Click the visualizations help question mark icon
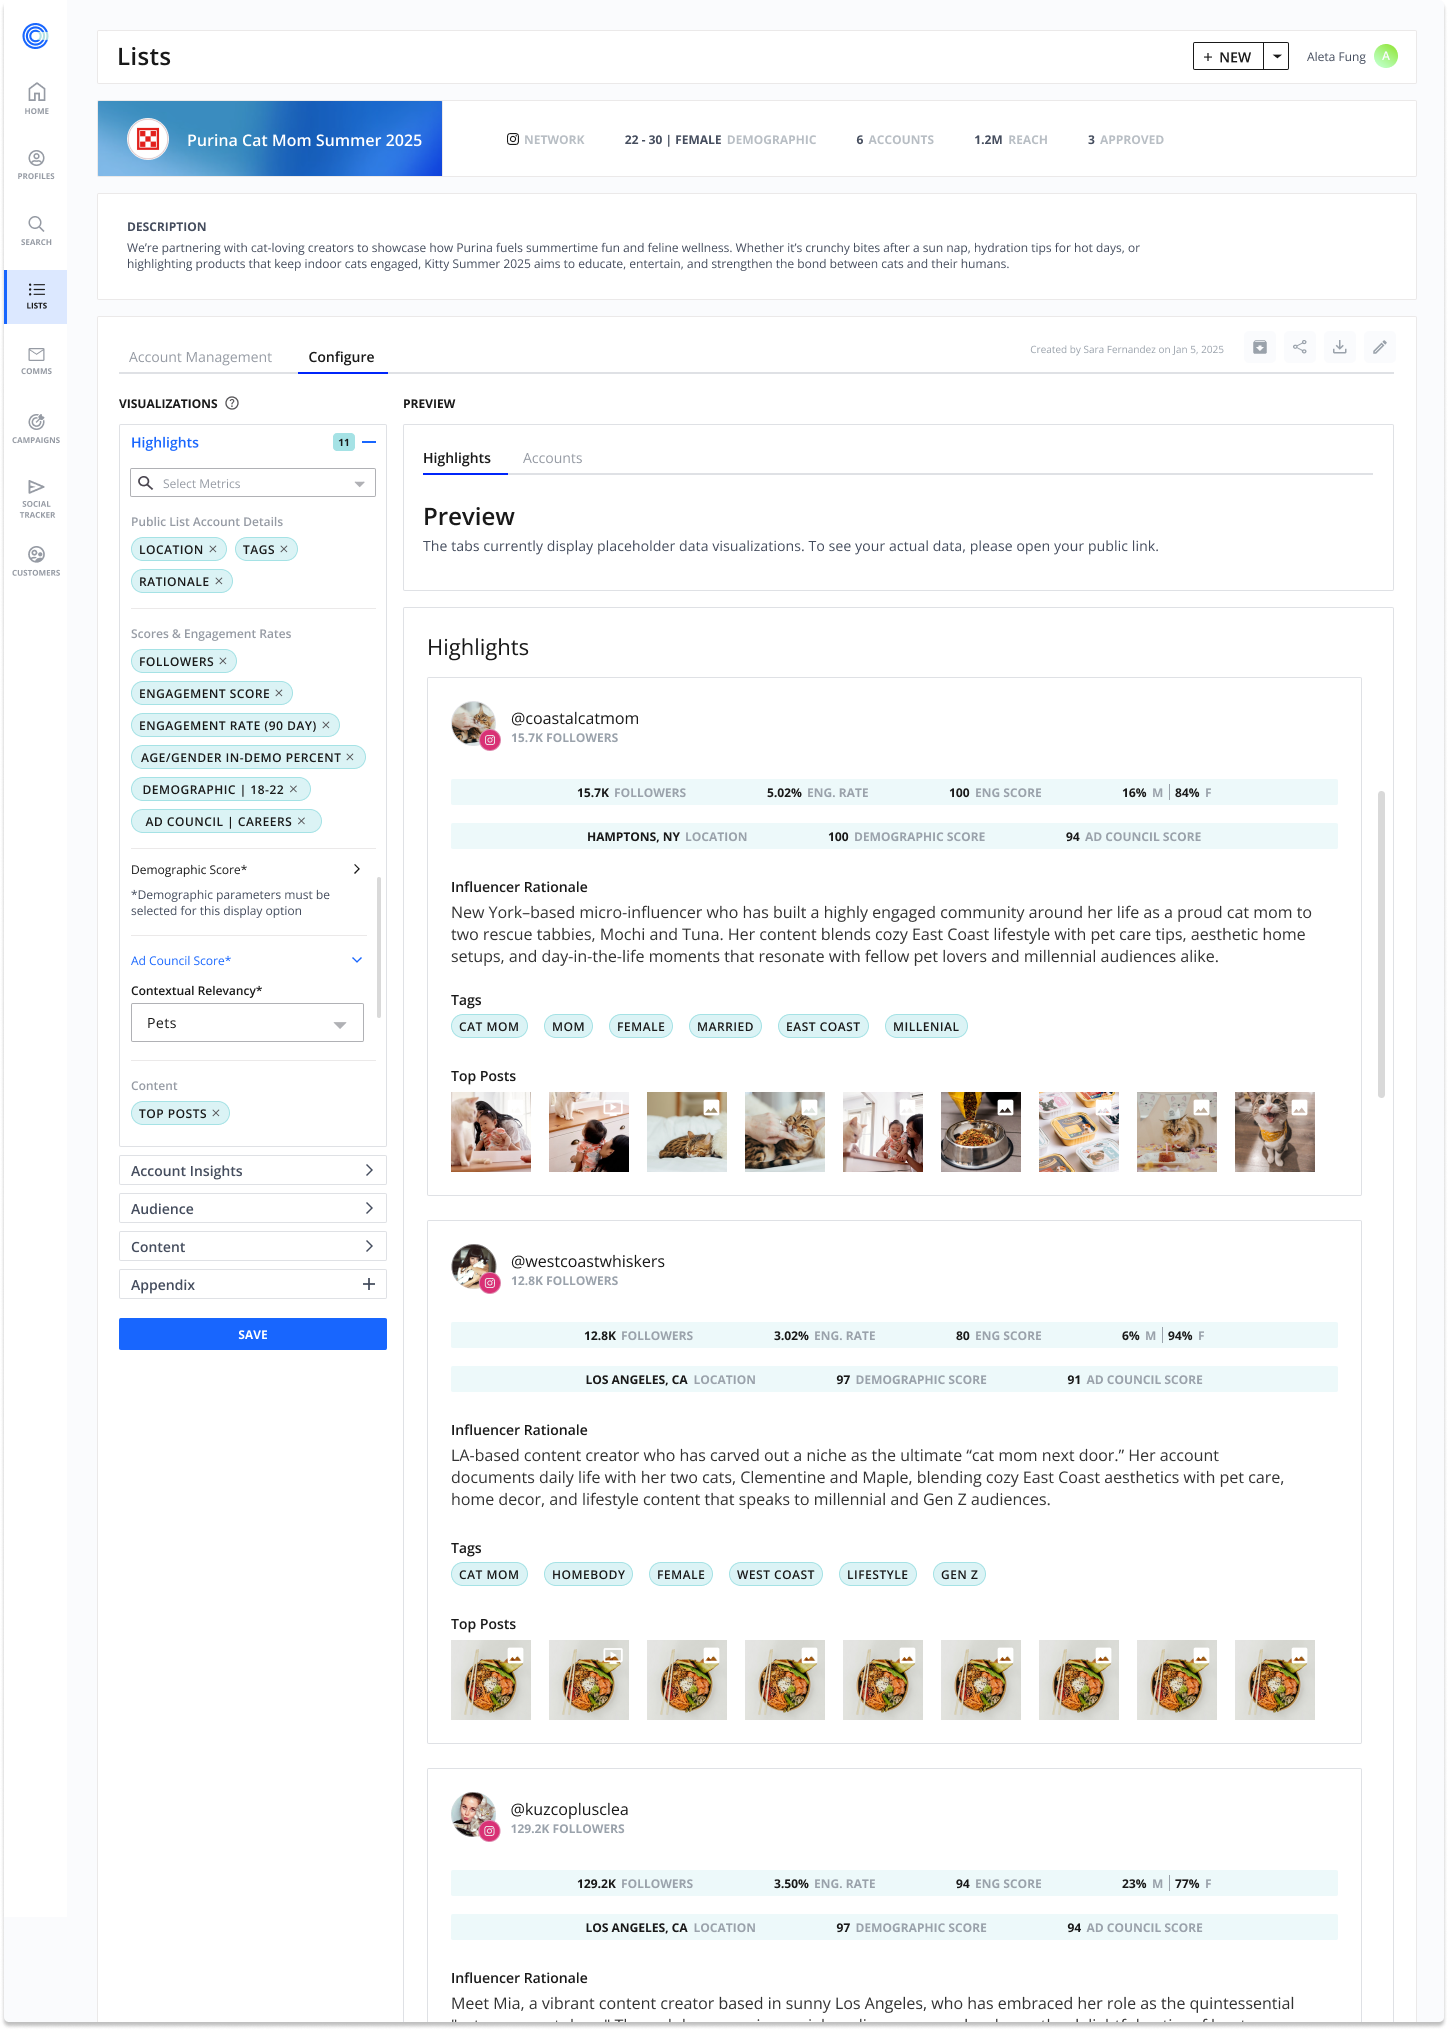 point(232,403)
